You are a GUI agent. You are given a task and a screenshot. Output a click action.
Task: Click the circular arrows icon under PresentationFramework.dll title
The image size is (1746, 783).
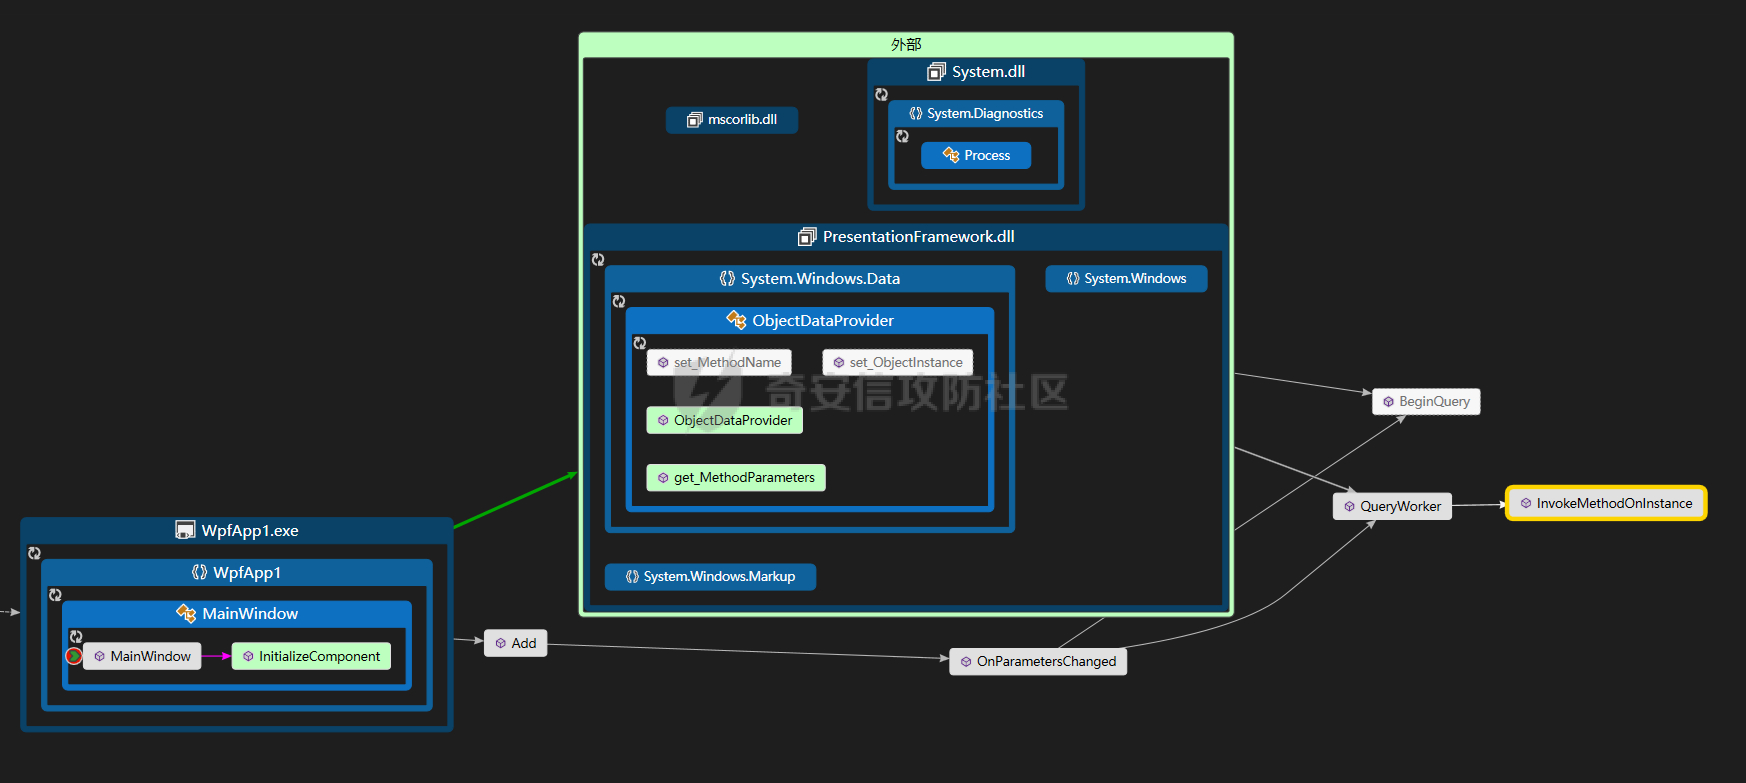(x=598, y=260)
